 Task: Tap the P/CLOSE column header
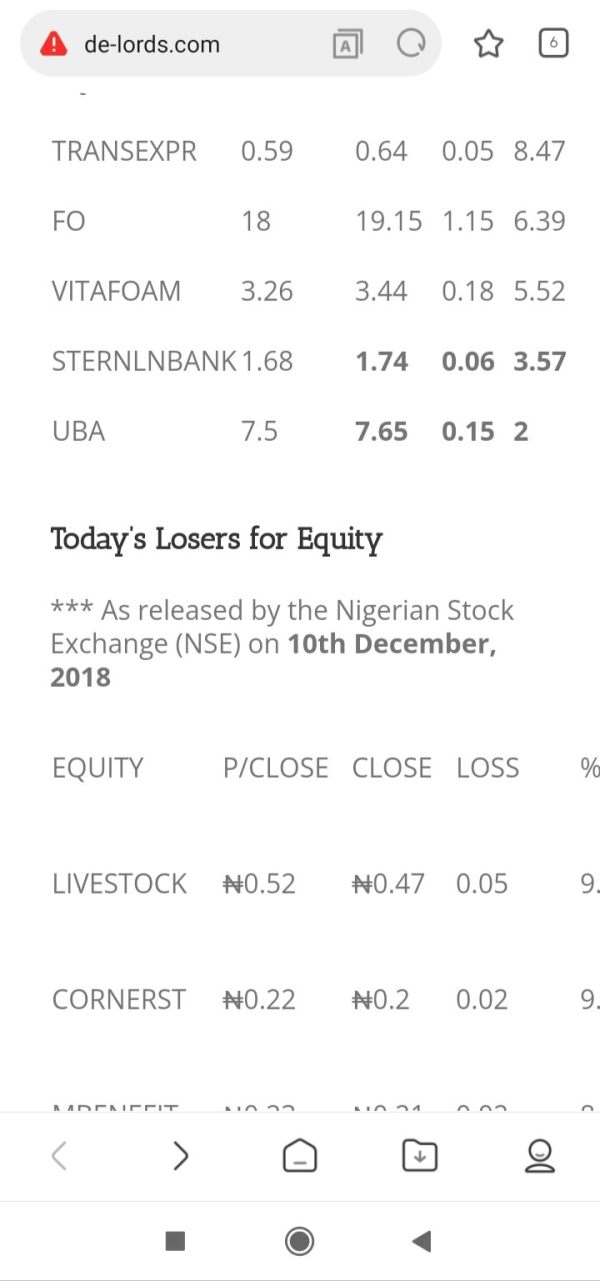point(275,768)
